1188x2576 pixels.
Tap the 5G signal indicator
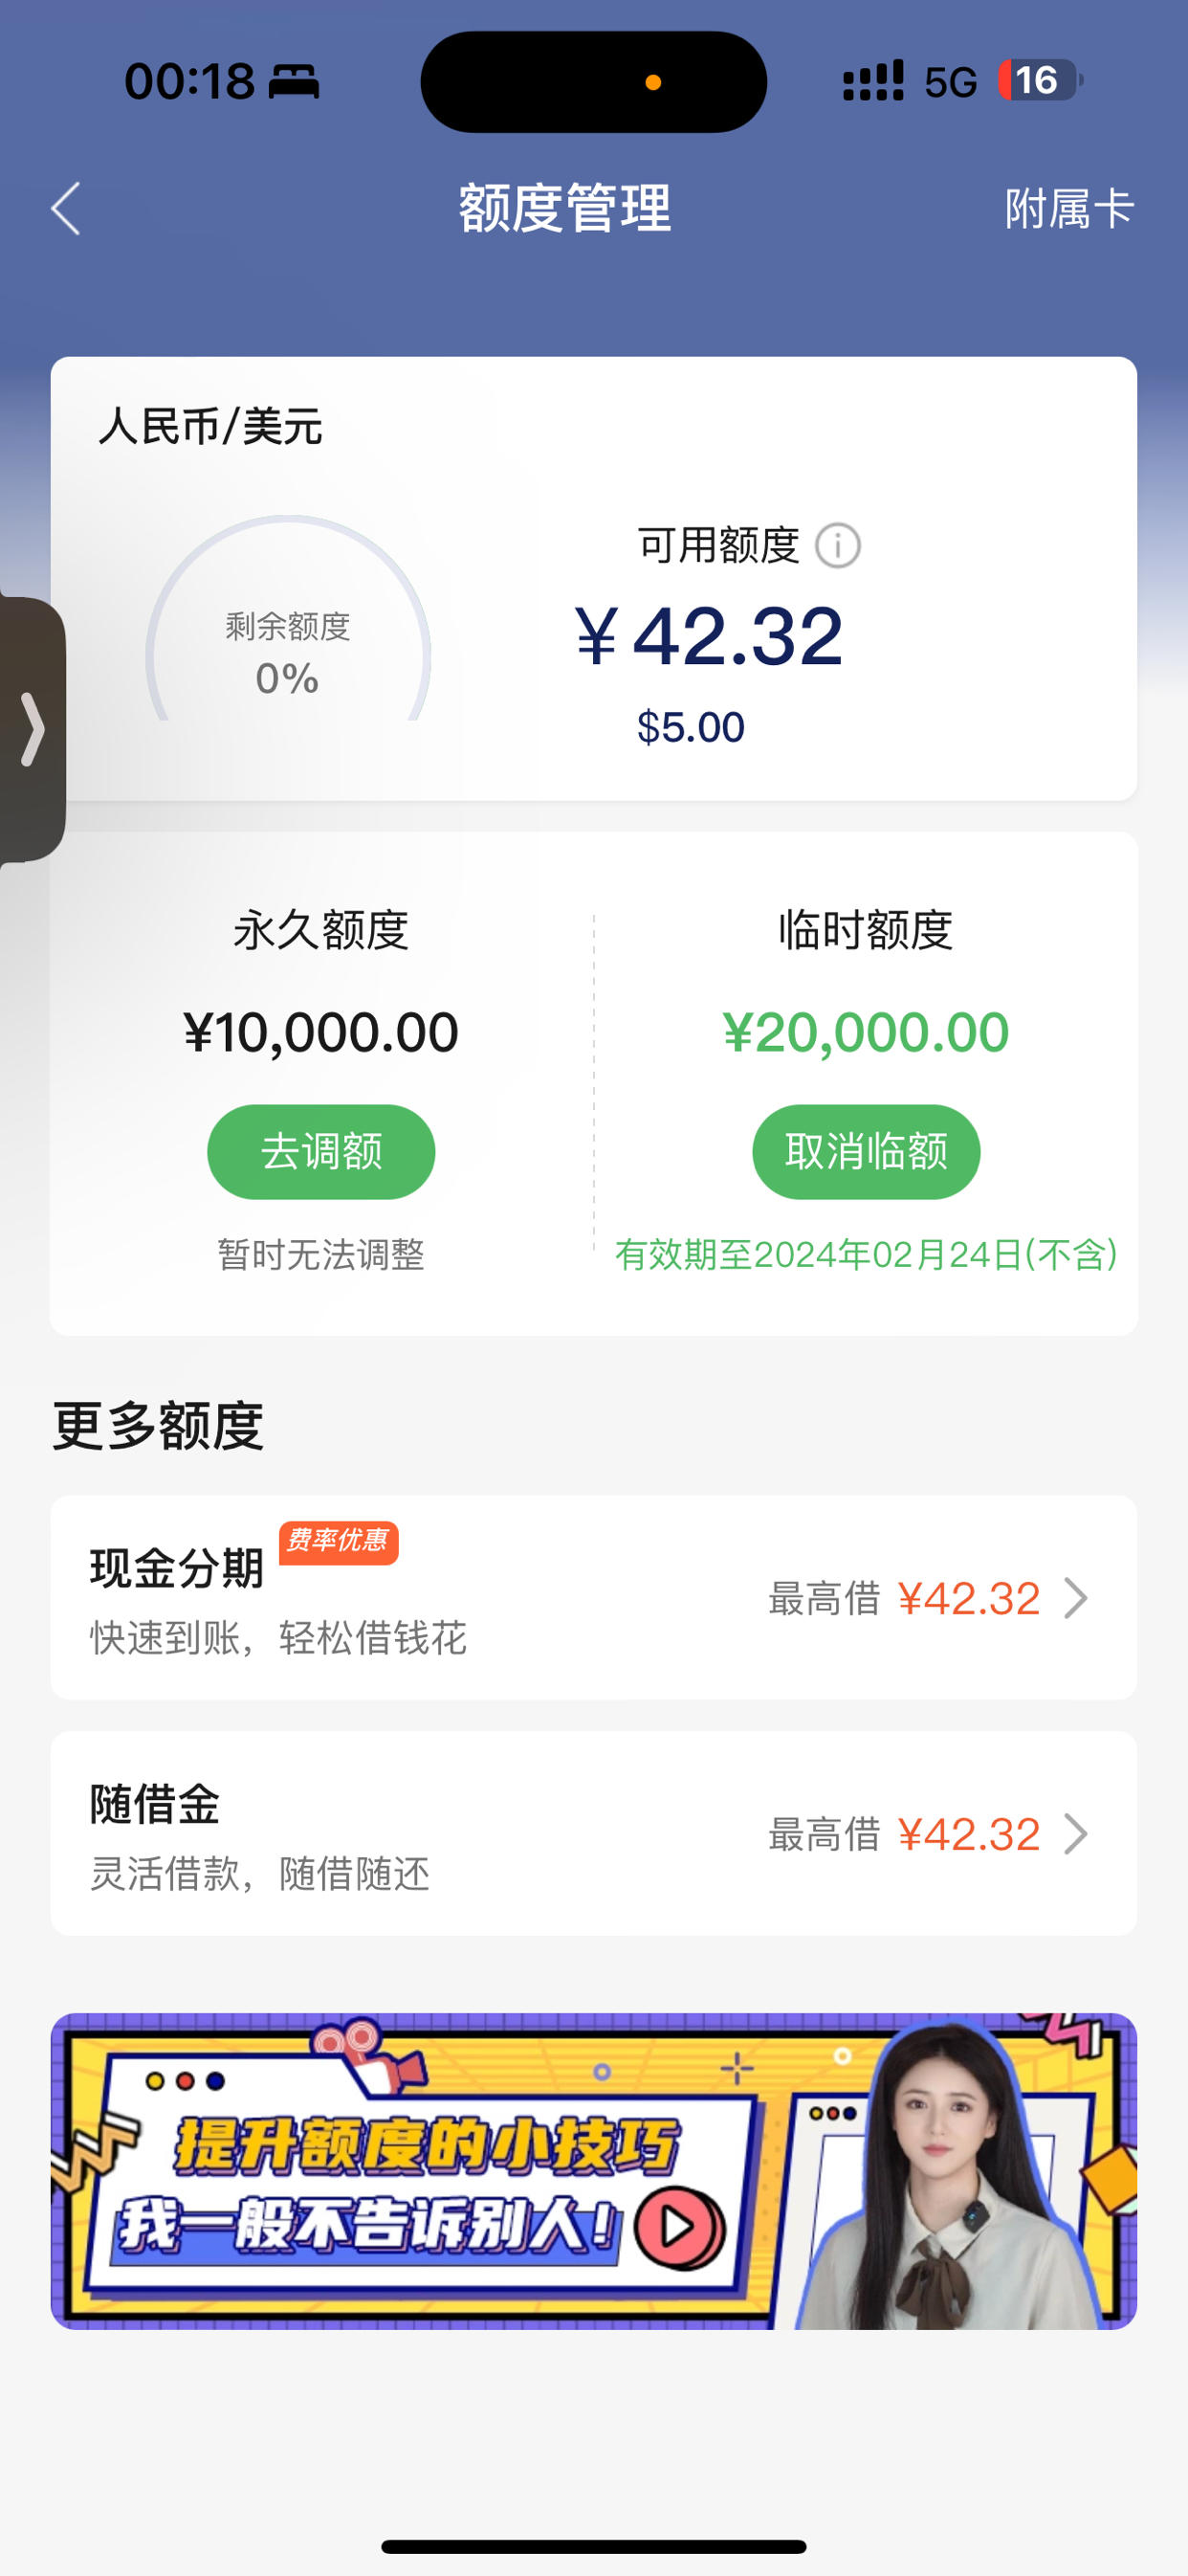(x=950, y=82)
